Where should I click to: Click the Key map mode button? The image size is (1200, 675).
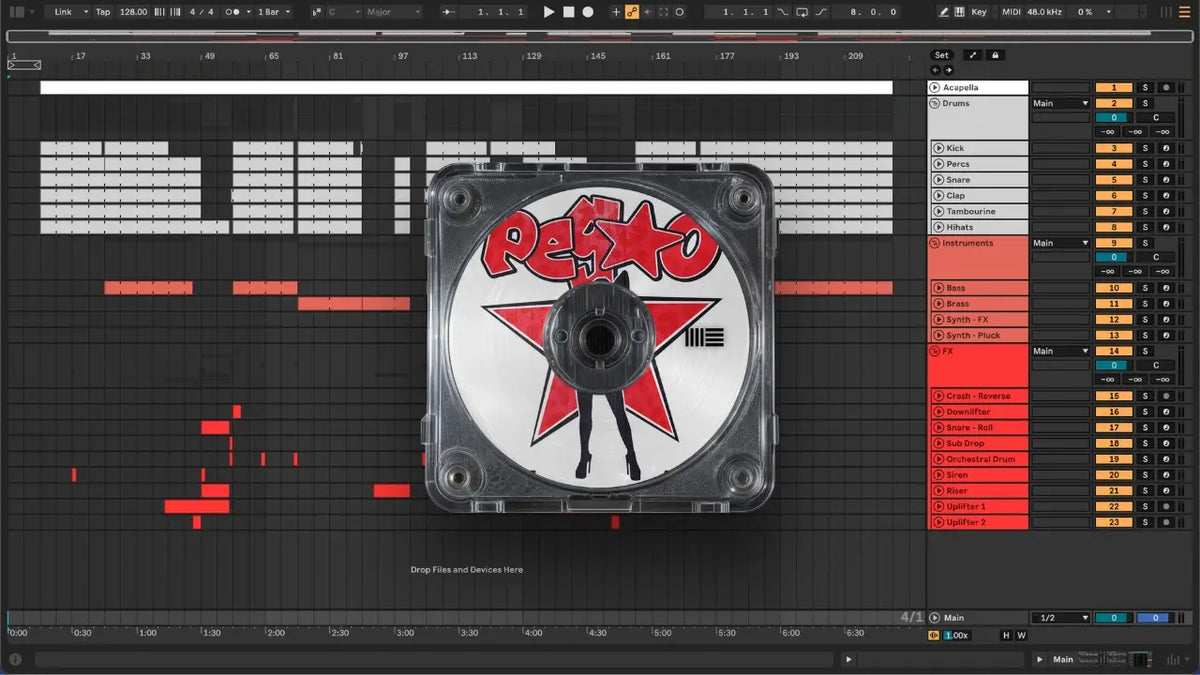coord(978,12)
